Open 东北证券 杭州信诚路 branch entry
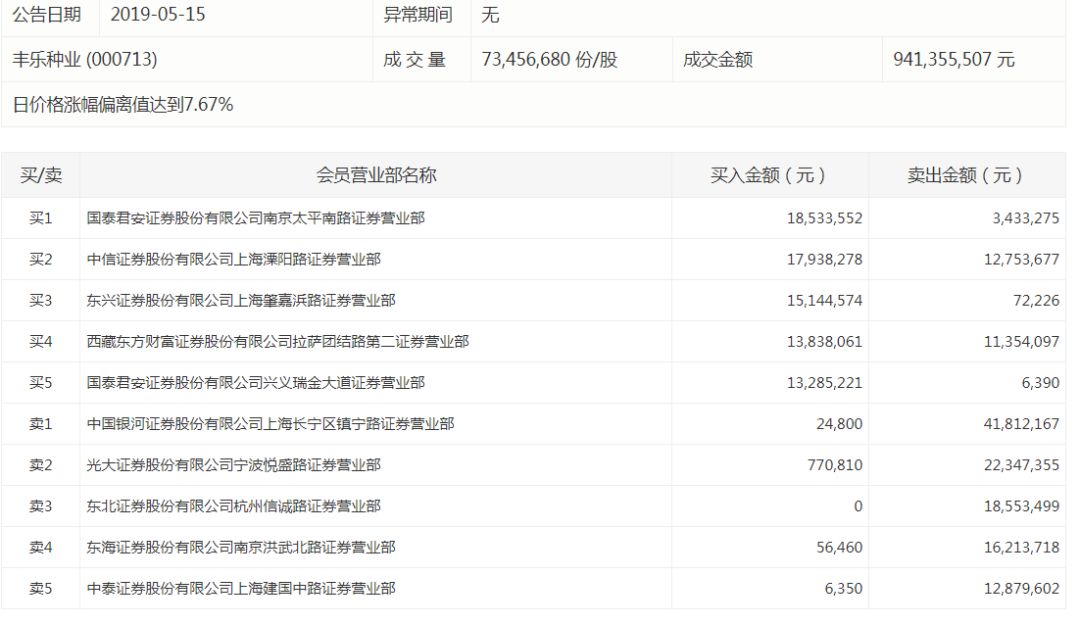The height and width of the screenshot is (625, 1080). click(x=234, y=507)
